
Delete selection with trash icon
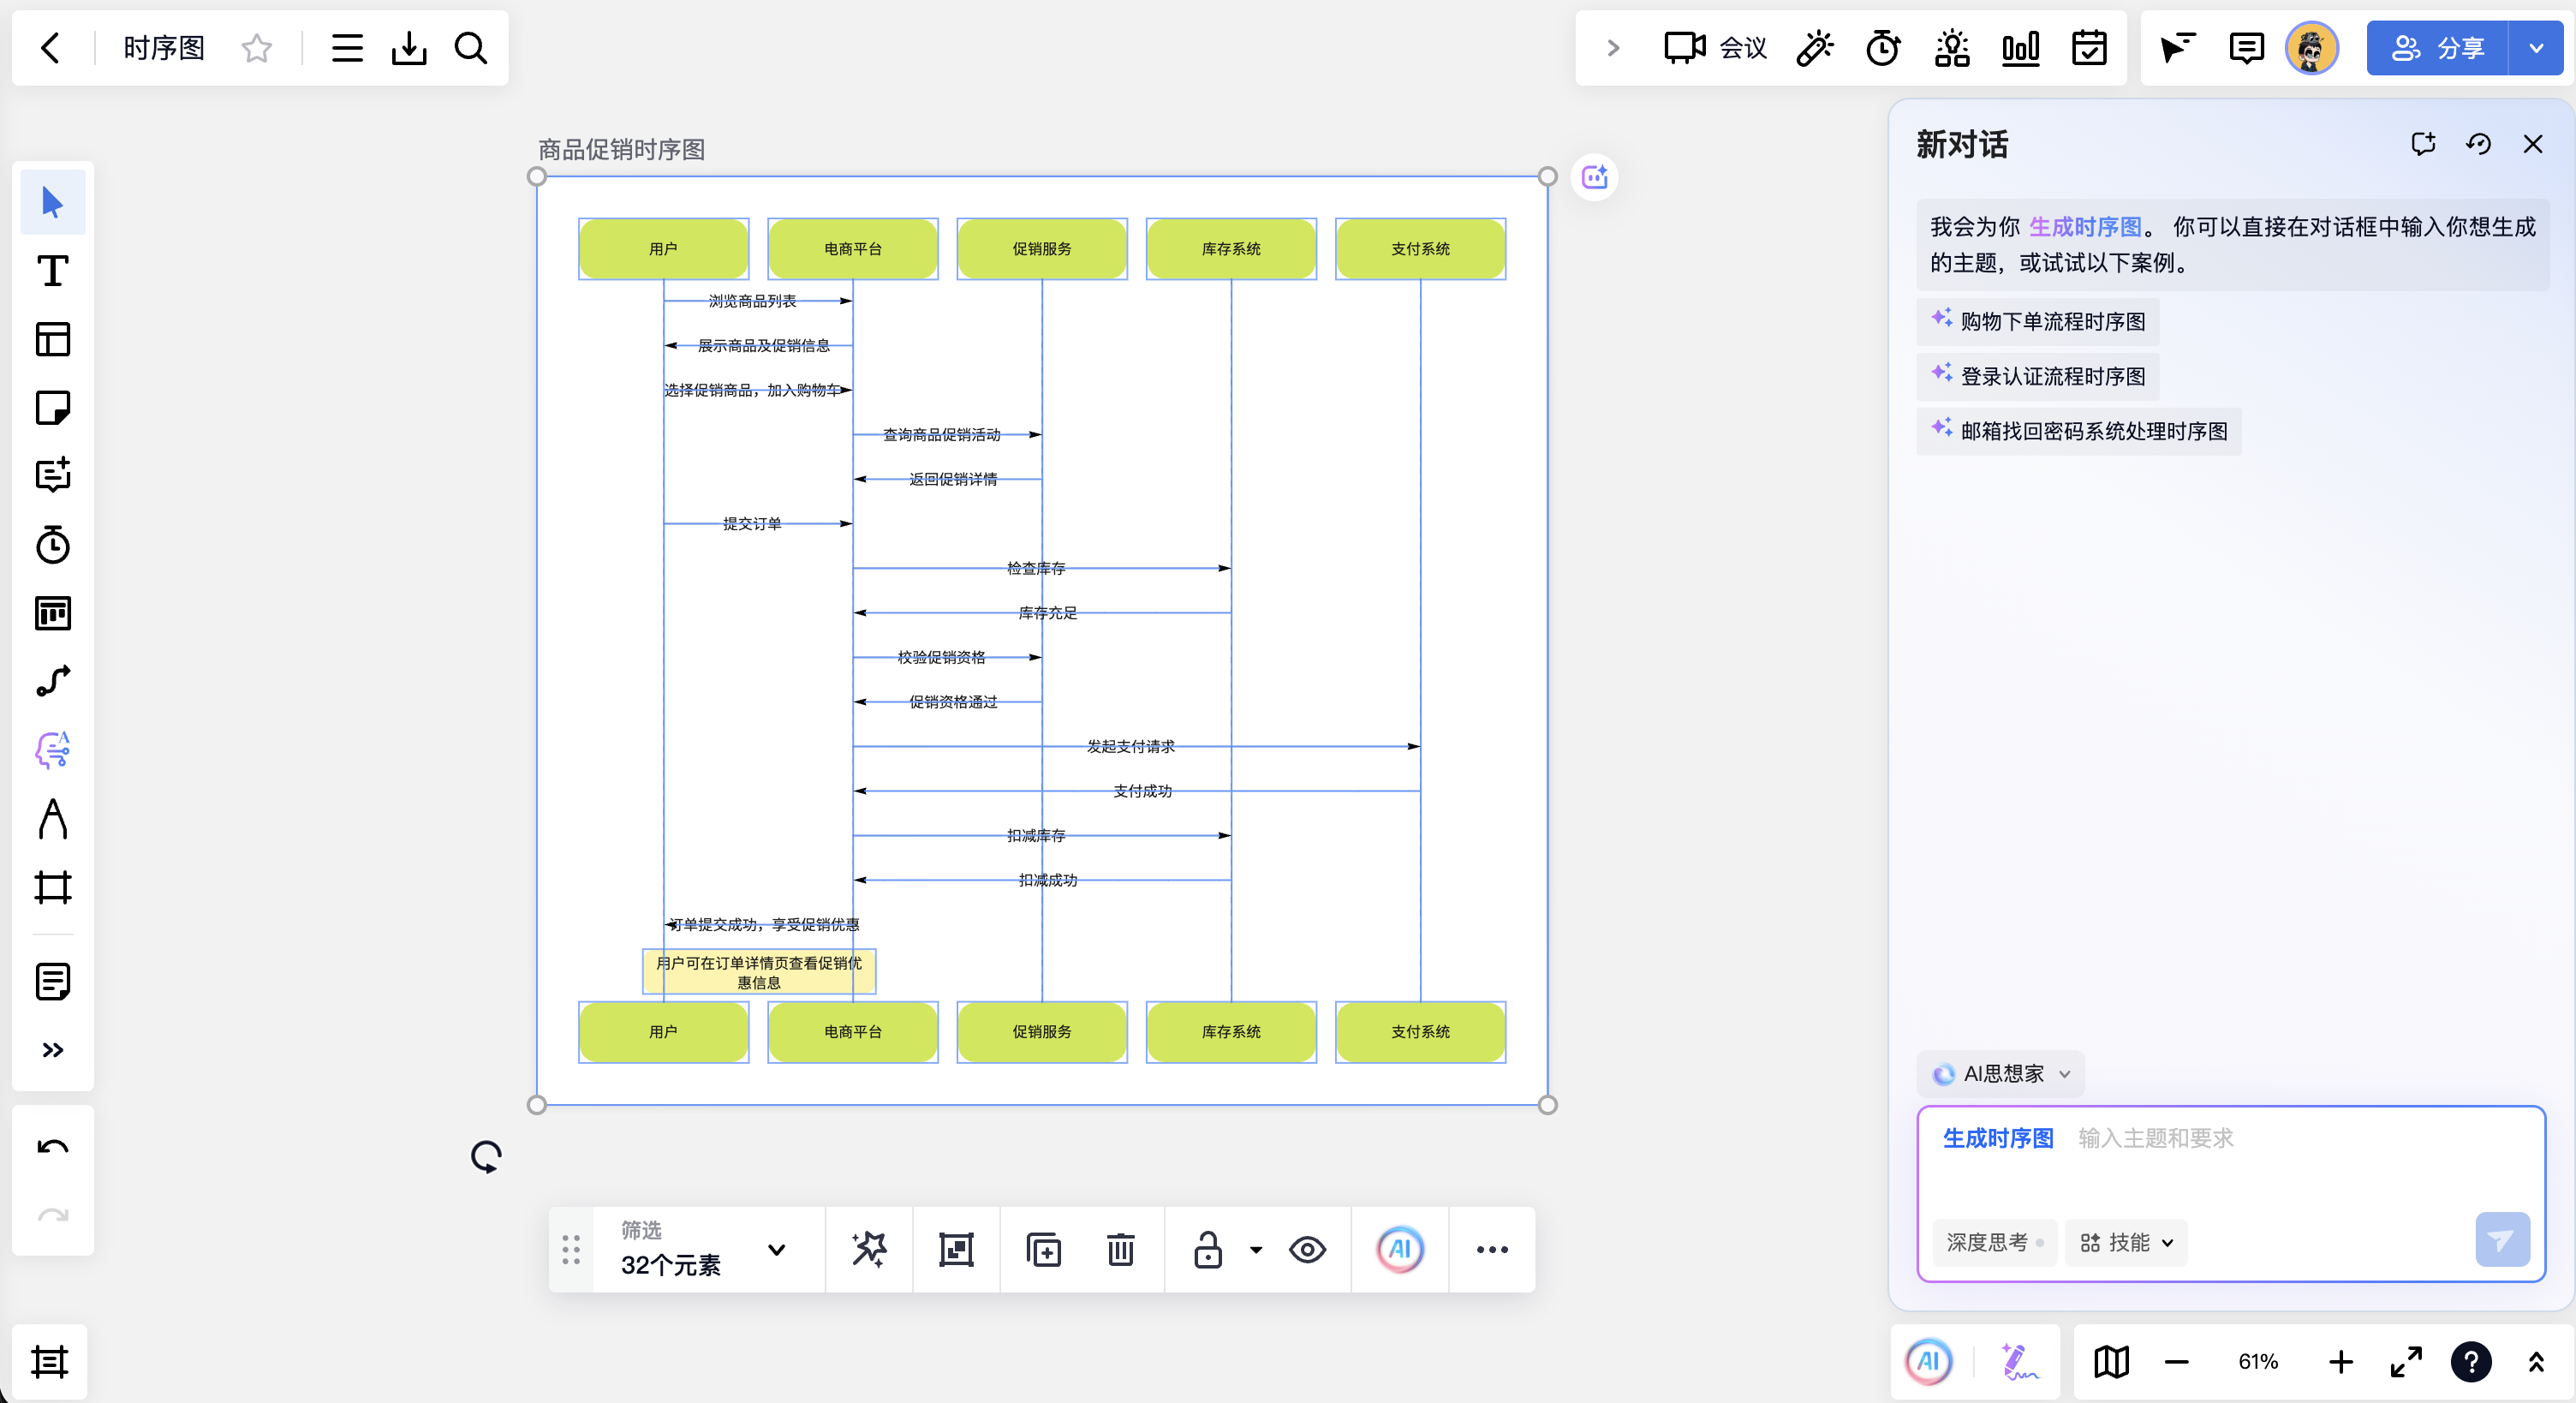coord(1120,1250)
